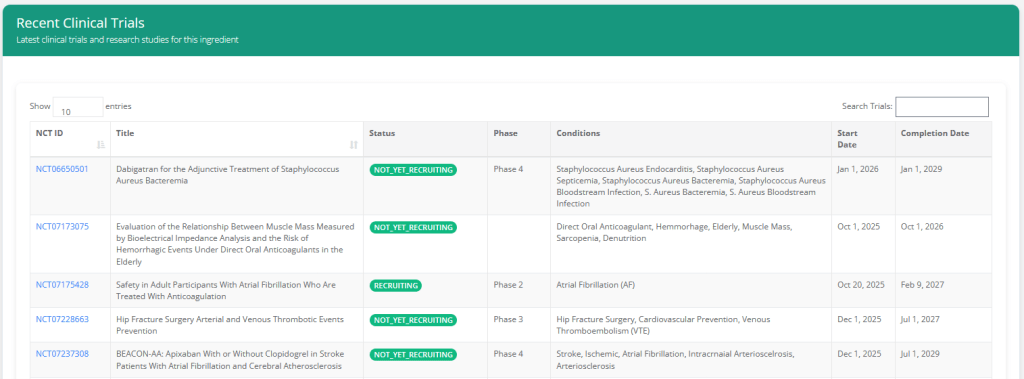
Task: Click completion date Jul 1, 2029
Action: (920, 354)
